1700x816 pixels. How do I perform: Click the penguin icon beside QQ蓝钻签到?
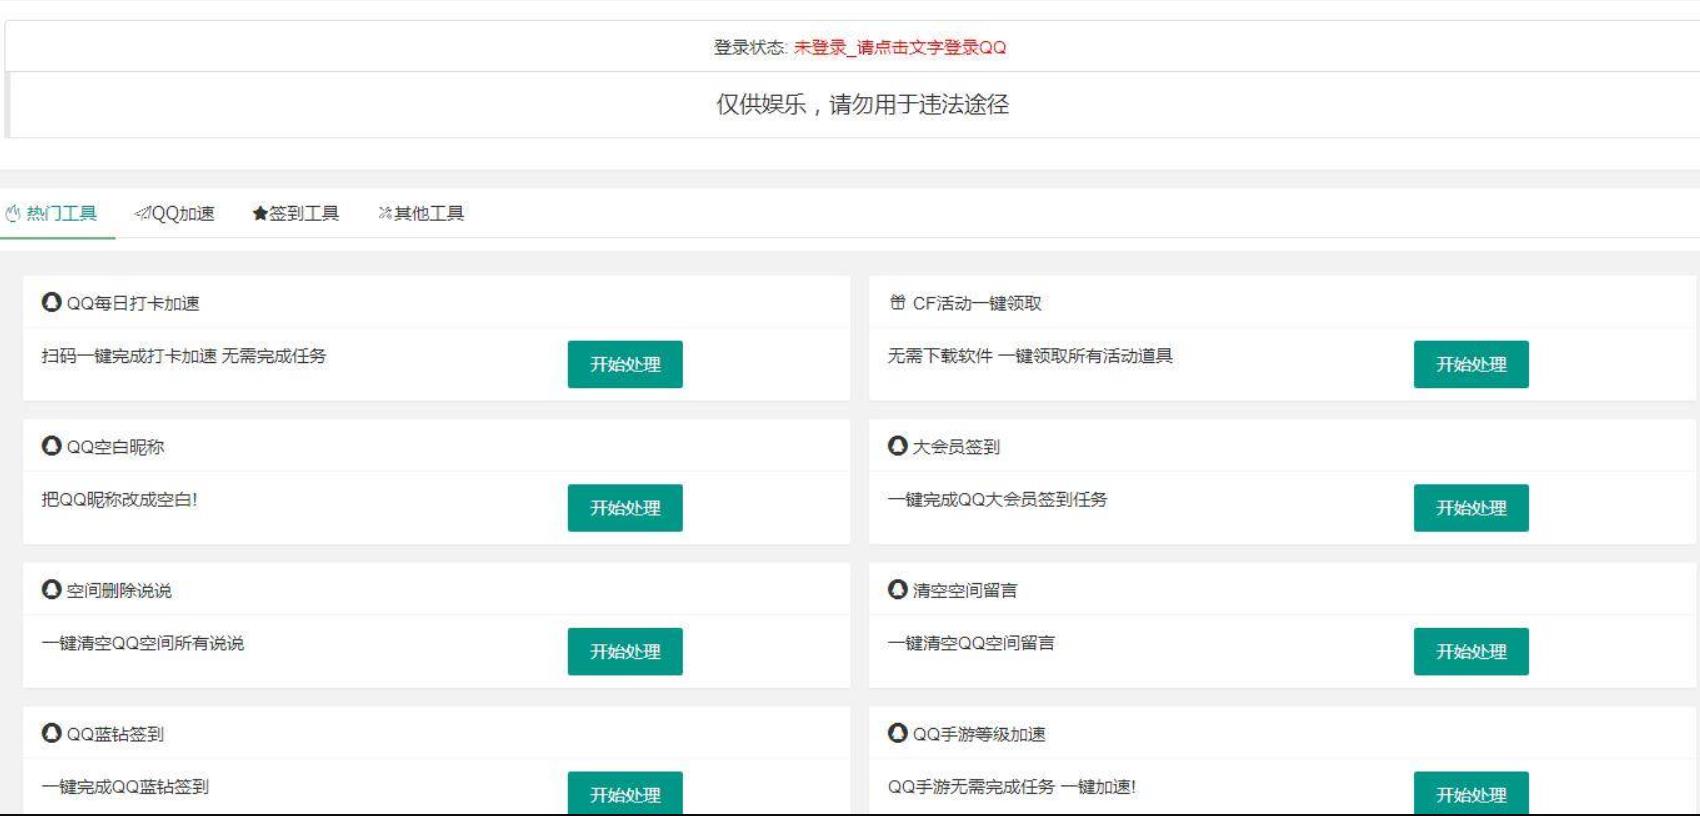pyautogui.click(x=51, y=733)
